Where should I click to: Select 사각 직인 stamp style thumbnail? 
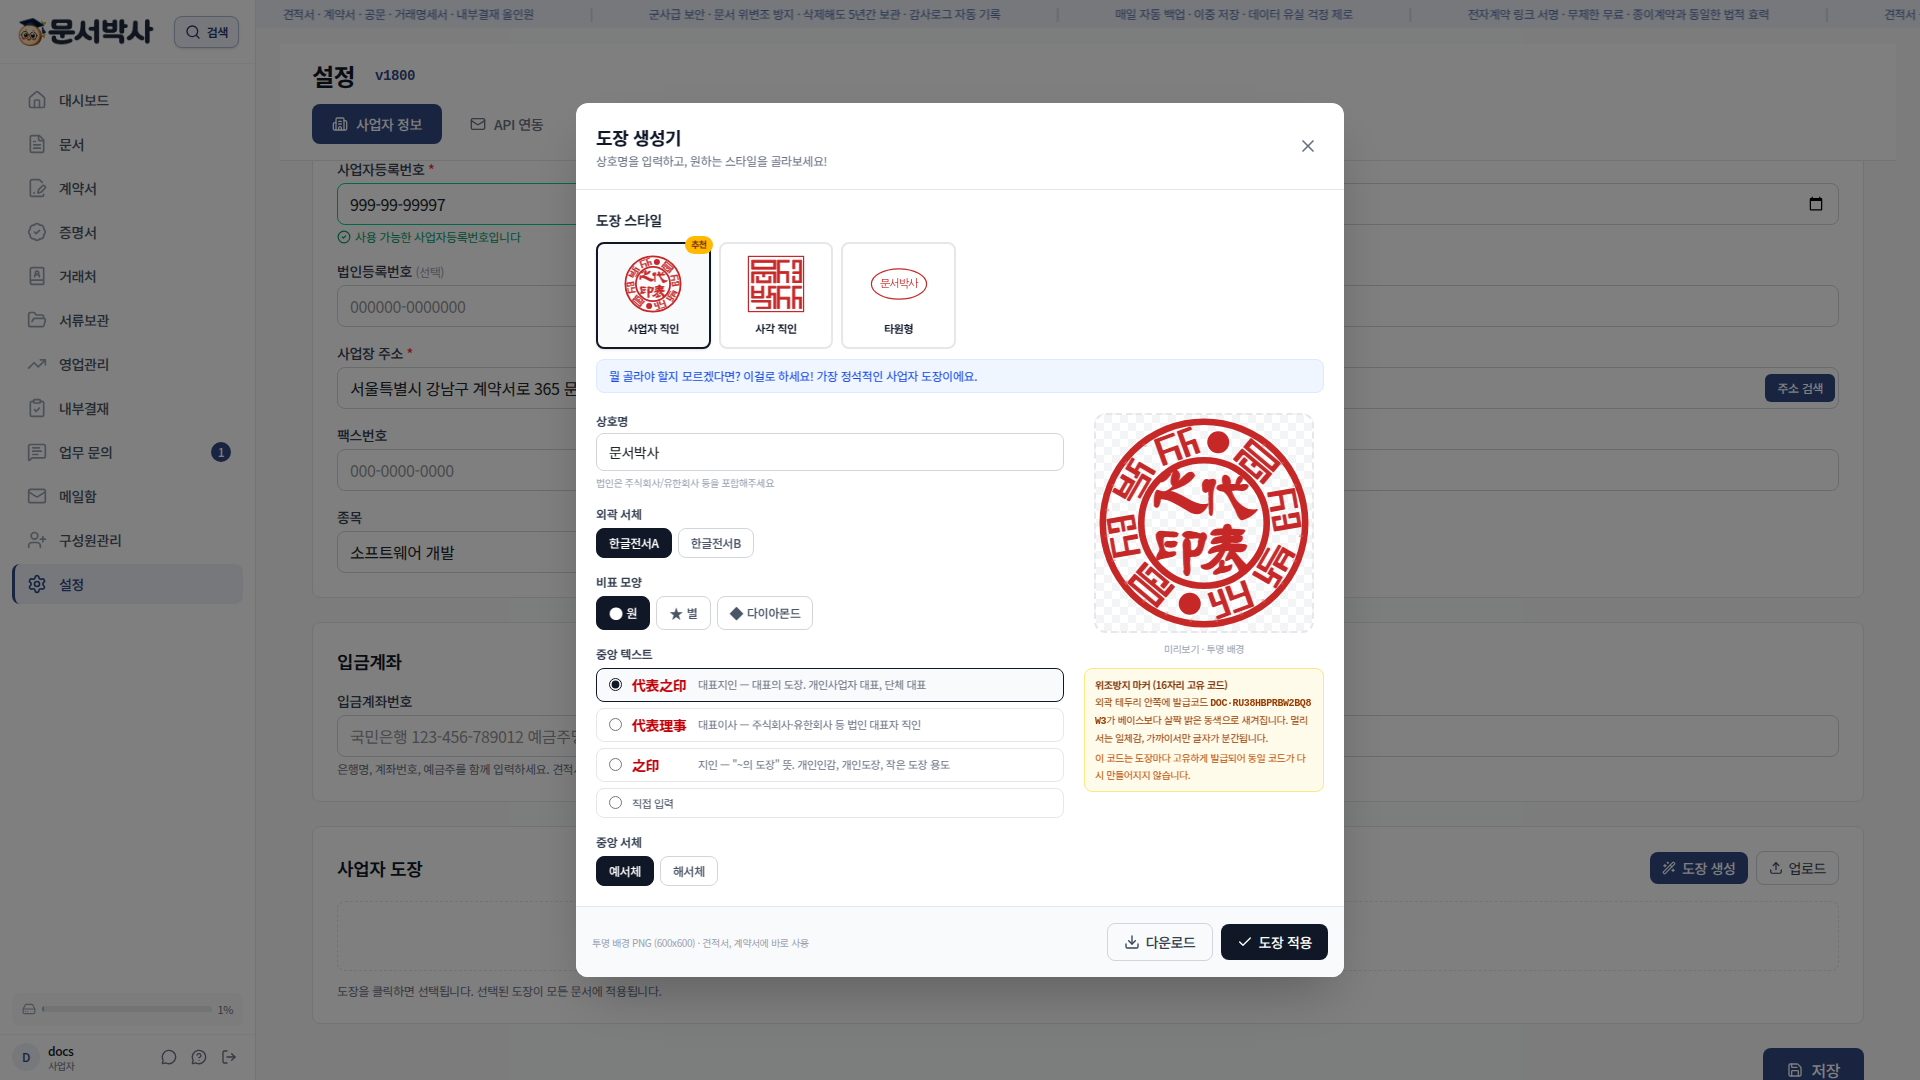click(776, 295)
